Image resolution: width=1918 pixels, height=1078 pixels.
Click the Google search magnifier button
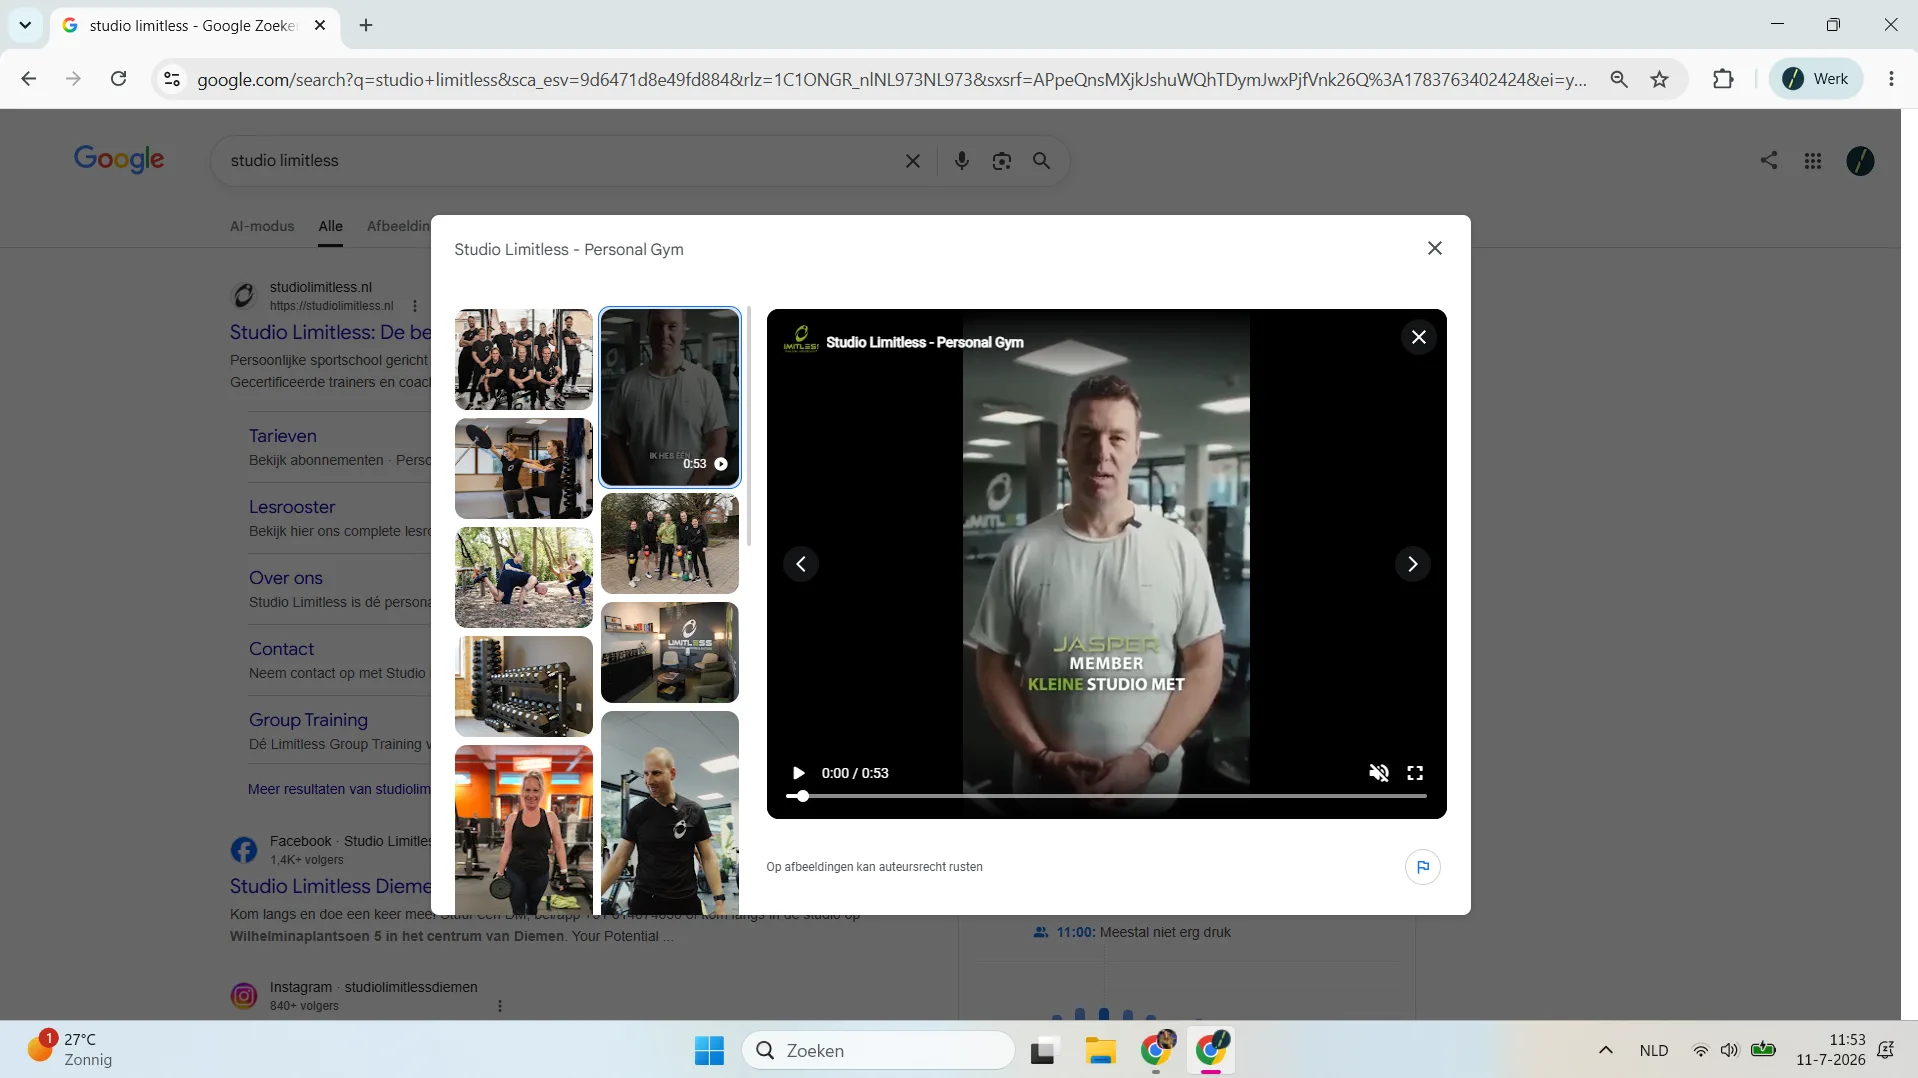pos(1042,161)
